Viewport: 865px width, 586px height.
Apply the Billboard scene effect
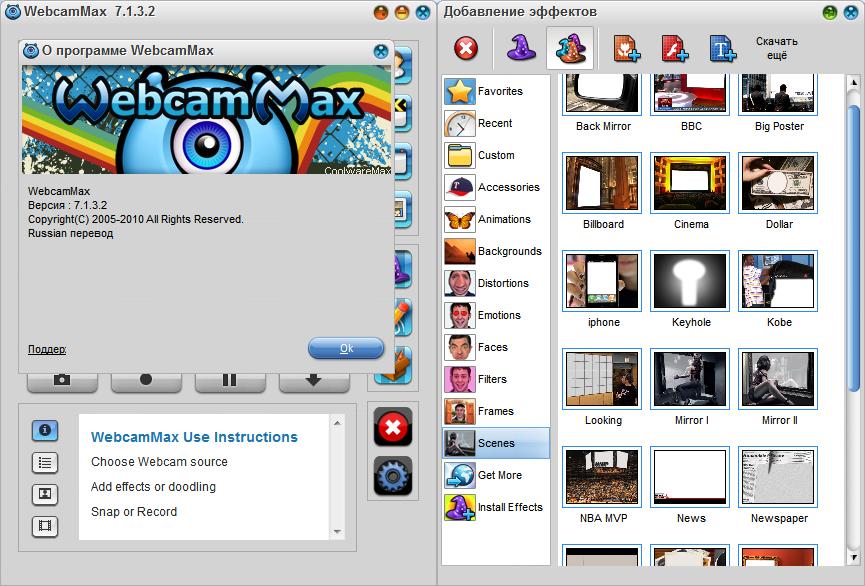click(602, 183)
